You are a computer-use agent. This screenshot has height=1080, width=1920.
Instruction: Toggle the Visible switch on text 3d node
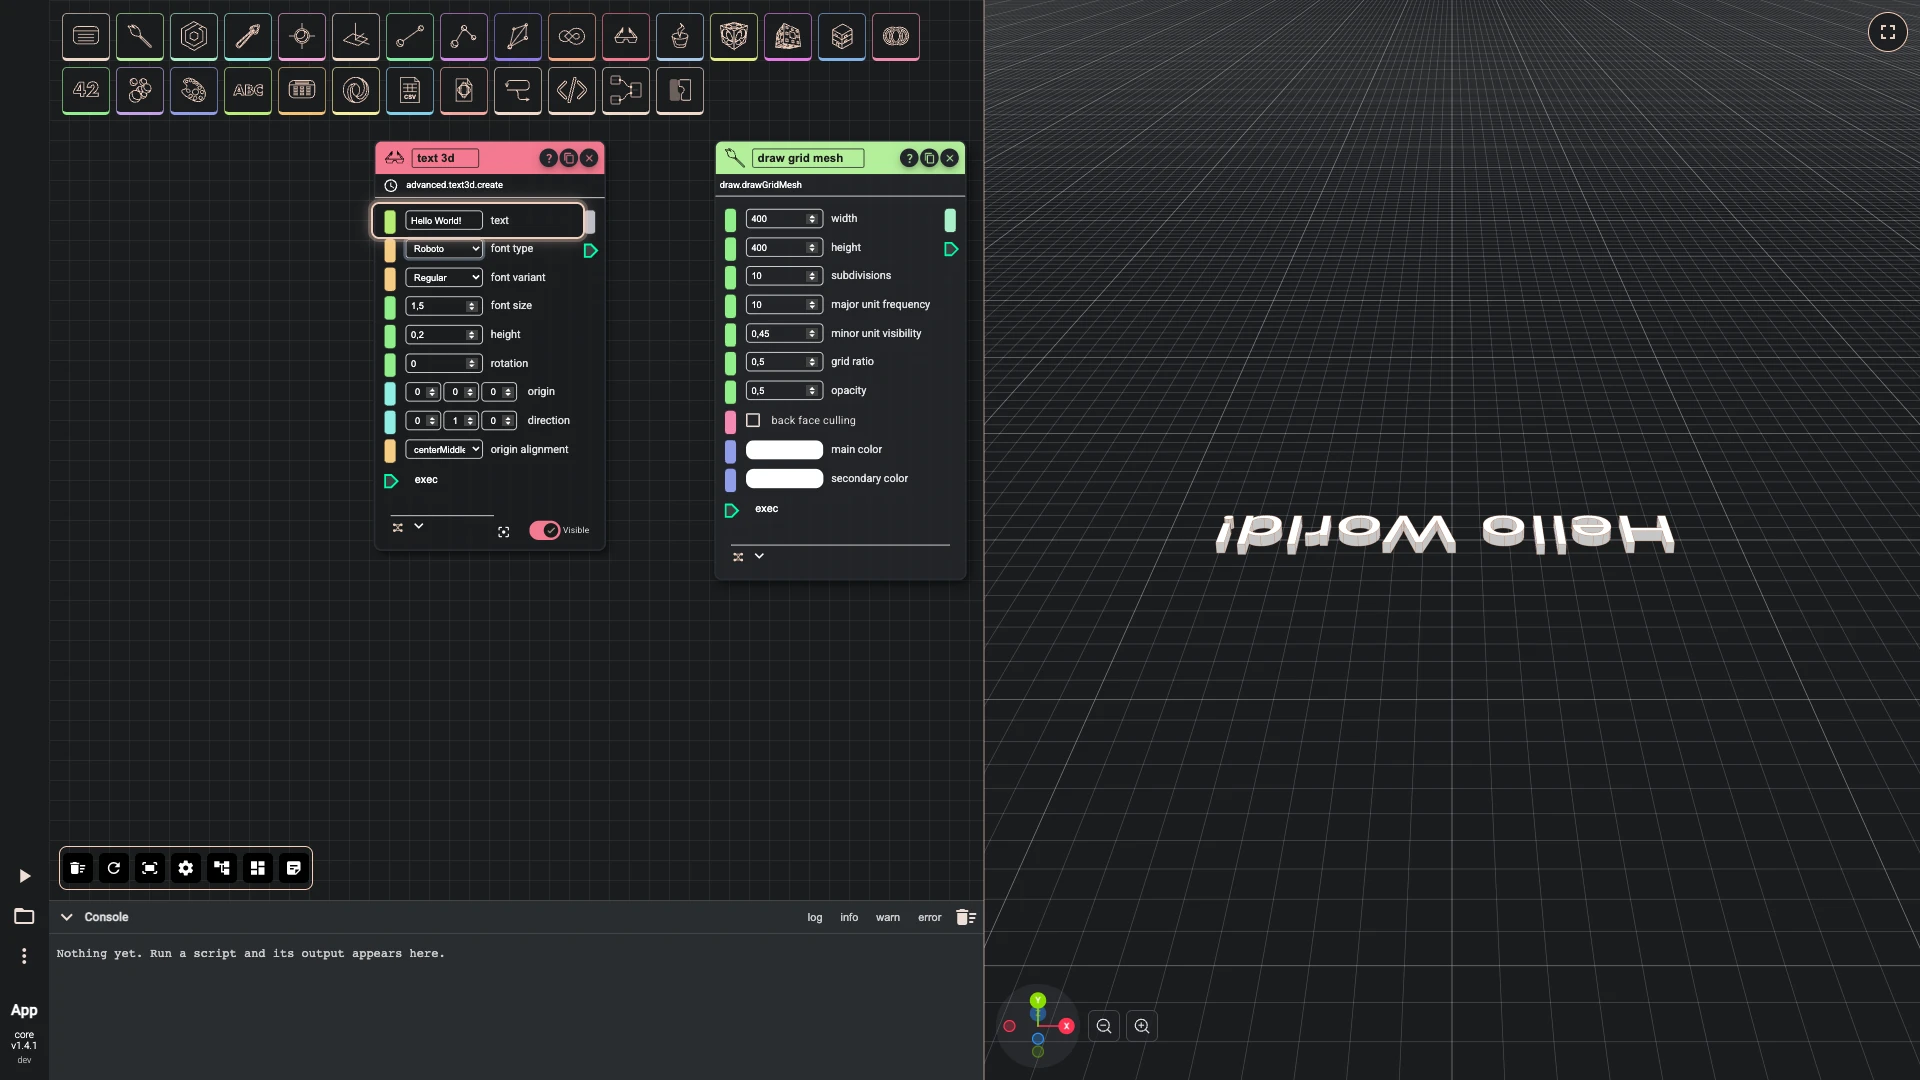coord(545,530)
